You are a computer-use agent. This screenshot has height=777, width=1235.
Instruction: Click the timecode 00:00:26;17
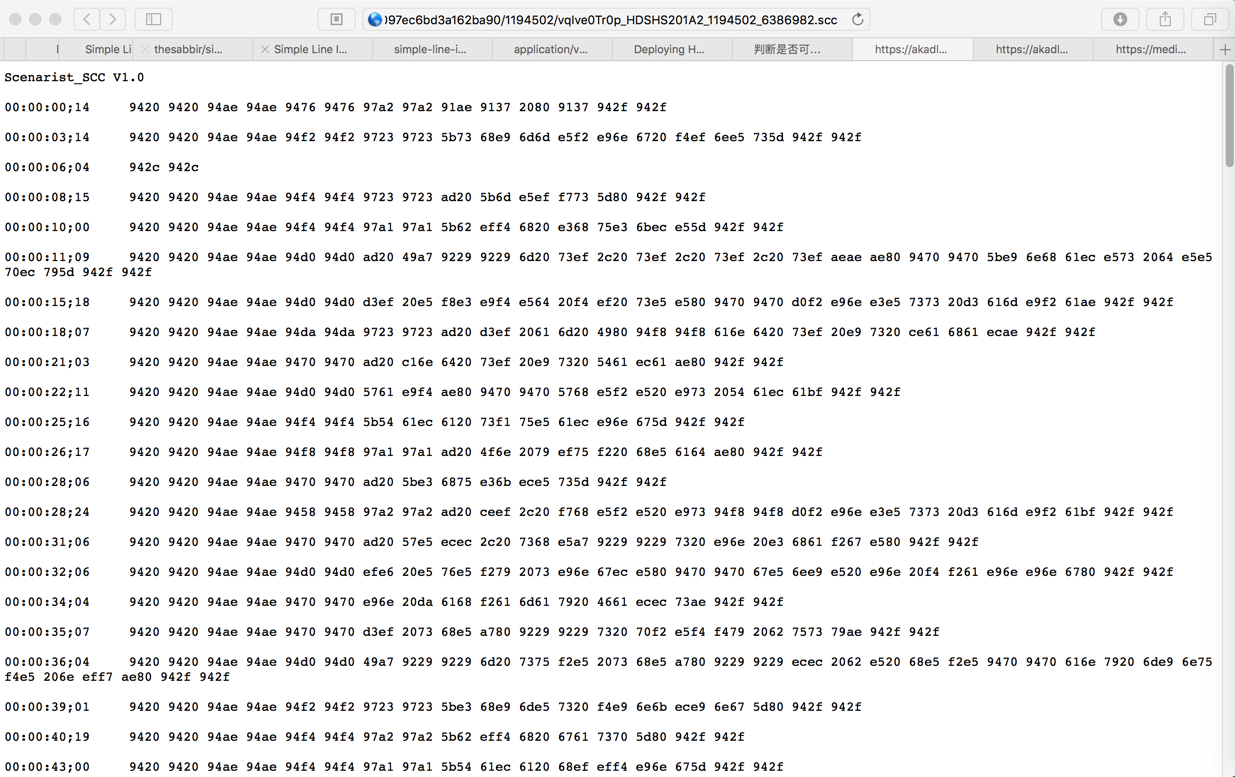coord(47,452)
